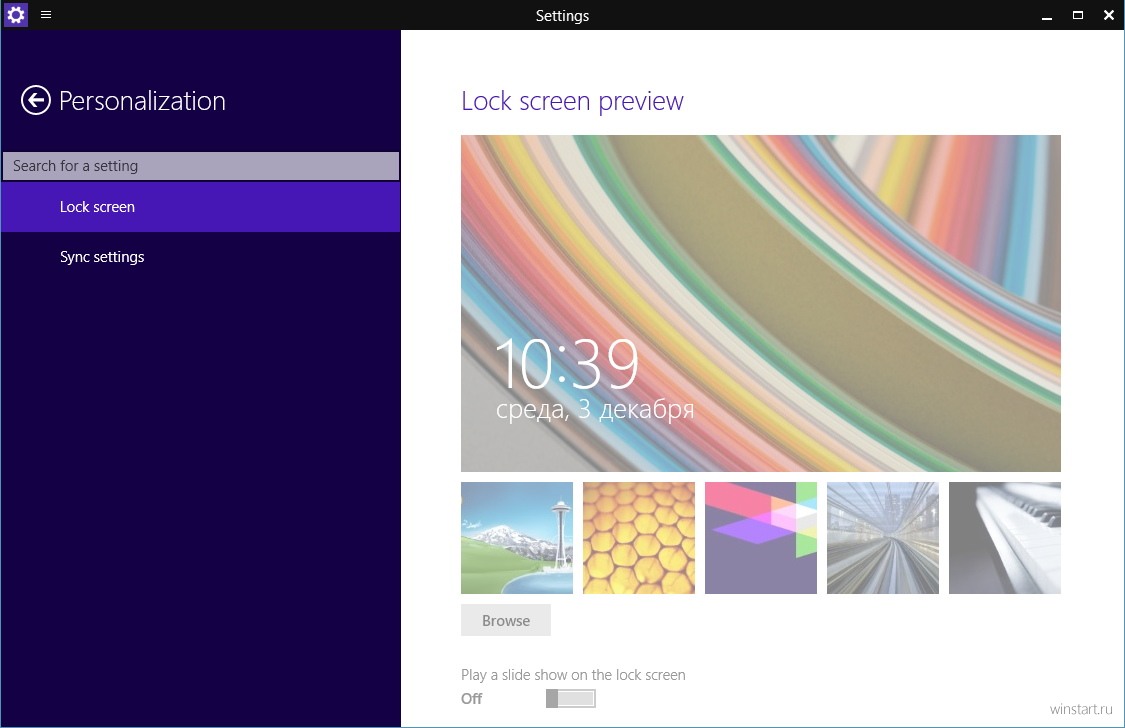1125x728 pixels.
Task: Choose the purple geometric shapes thumbnail
Action: 761,538
